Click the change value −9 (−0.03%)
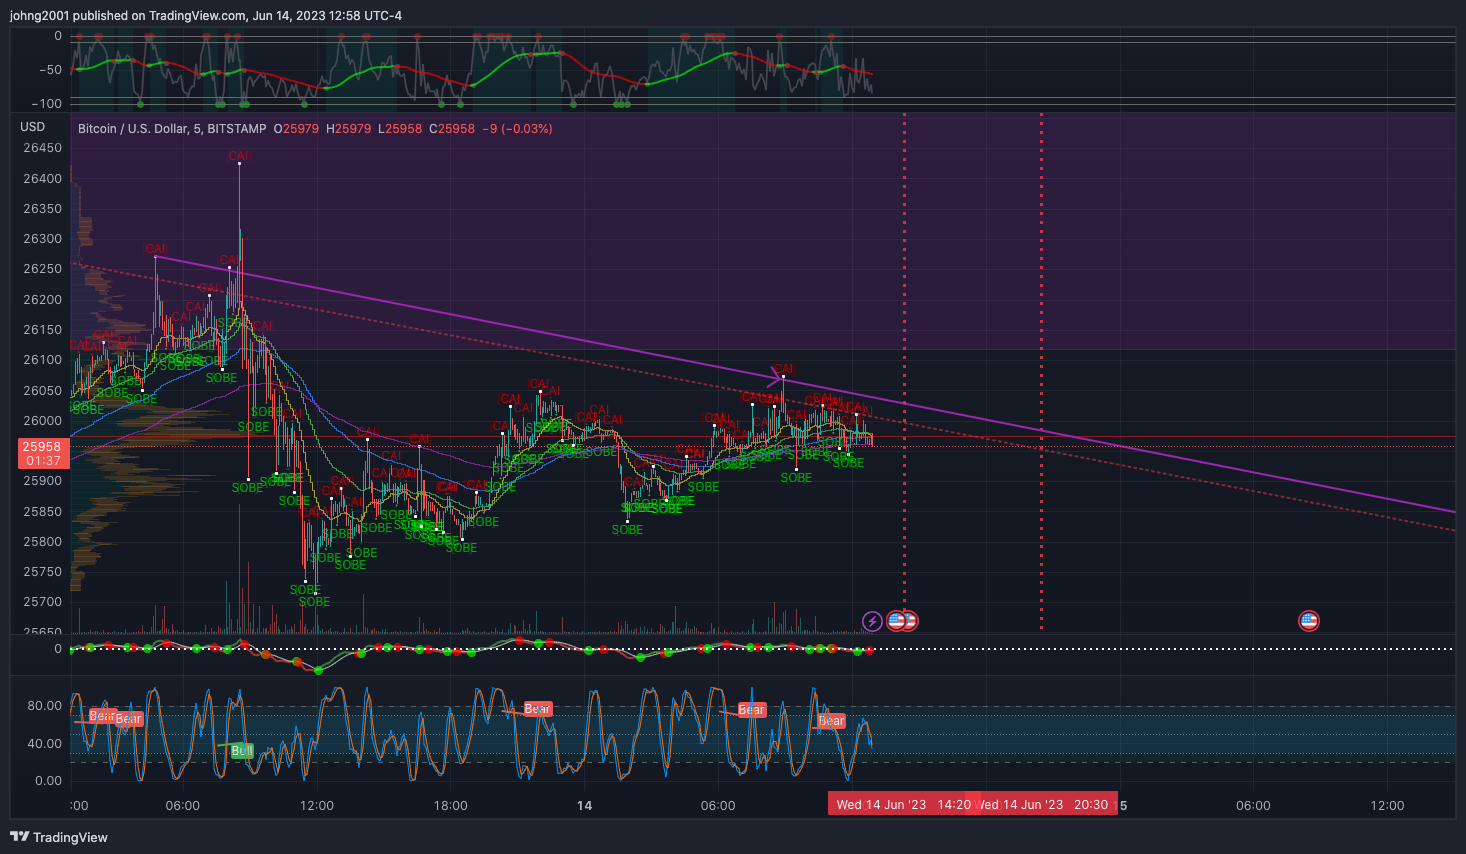The height and width of the screenshot is (854, 1466). coord(517,129)
